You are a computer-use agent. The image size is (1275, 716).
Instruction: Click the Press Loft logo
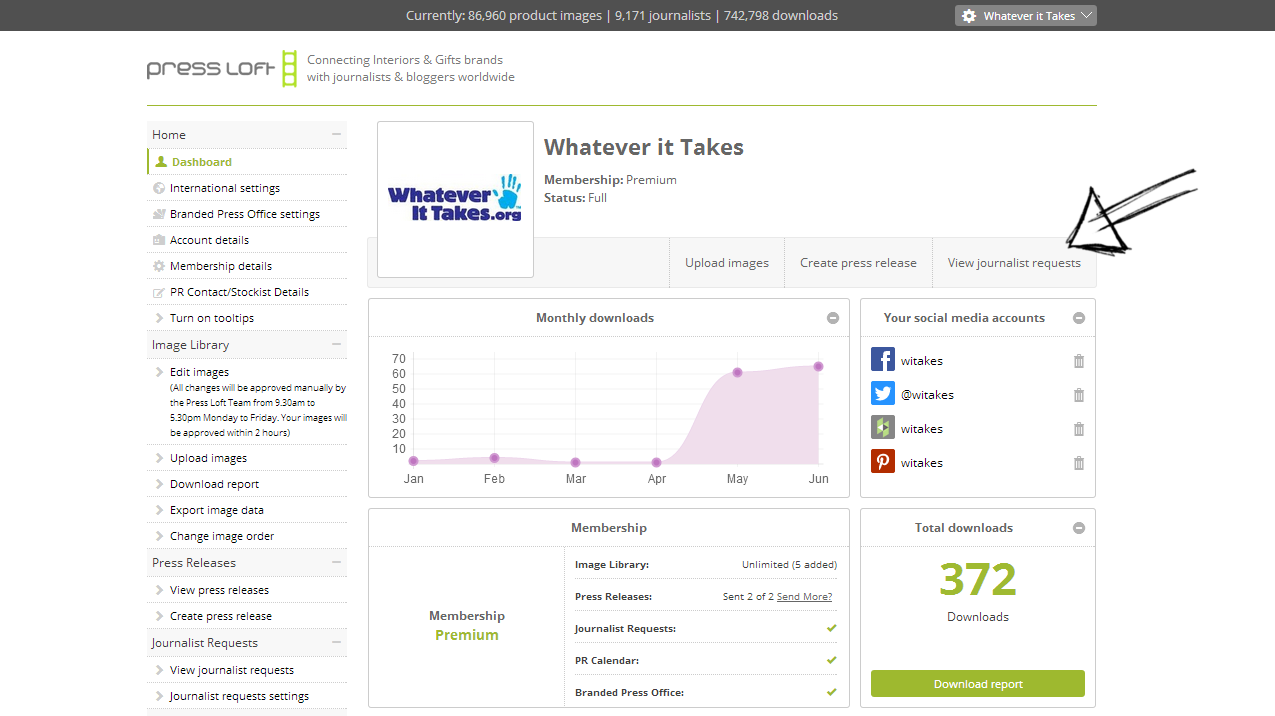pos(222,68)
